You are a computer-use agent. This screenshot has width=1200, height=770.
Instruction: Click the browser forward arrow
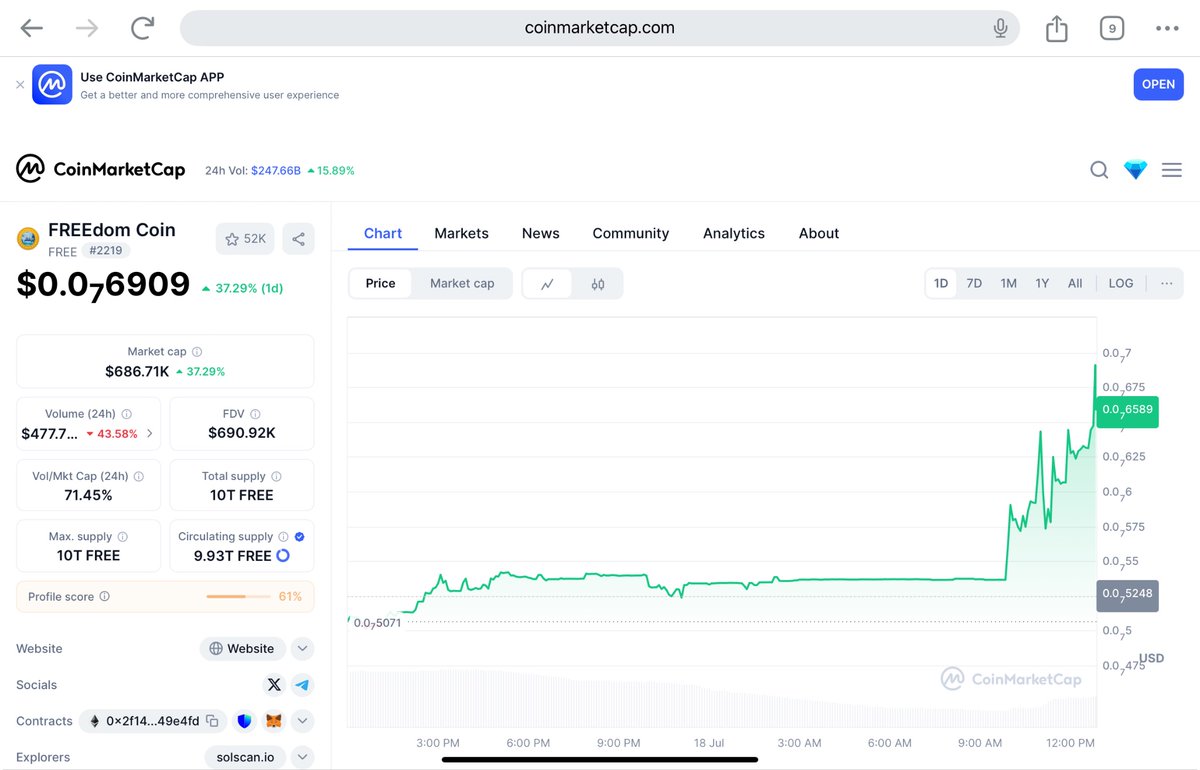87,28
